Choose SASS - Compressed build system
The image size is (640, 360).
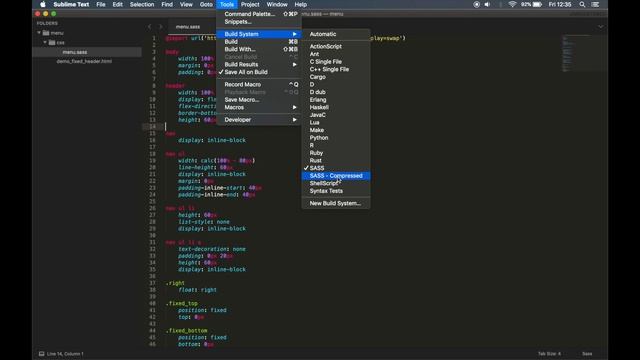click(x=336, y=176)
